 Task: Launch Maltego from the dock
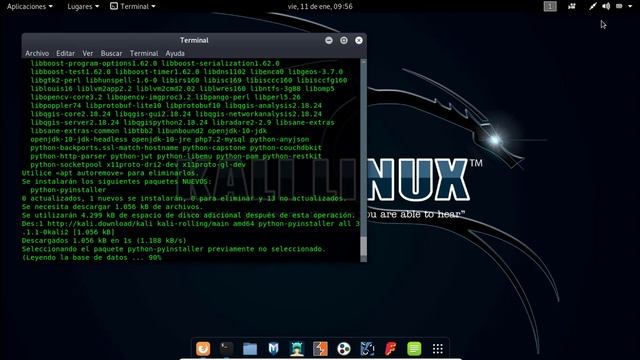367,349
